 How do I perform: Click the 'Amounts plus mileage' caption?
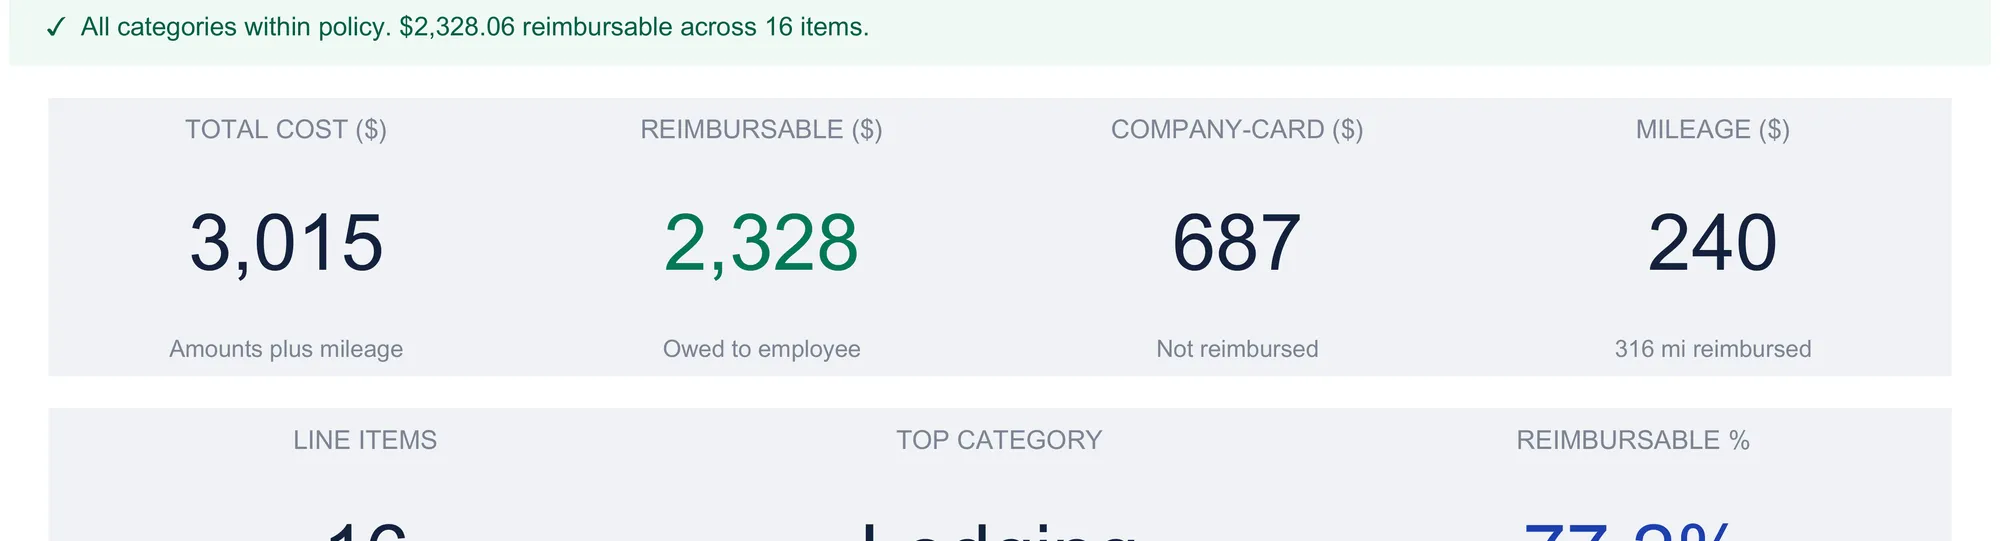pyautogui.click(x=286, y=349)
